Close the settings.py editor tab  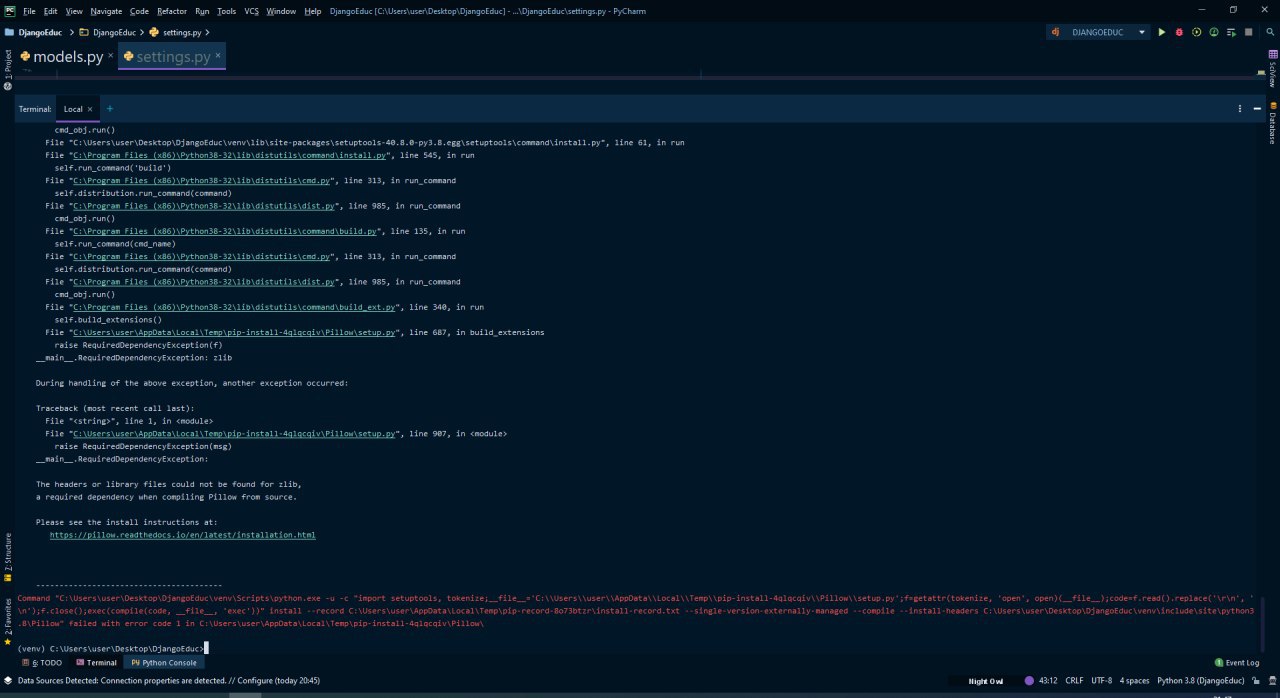[x=218, y=56]
